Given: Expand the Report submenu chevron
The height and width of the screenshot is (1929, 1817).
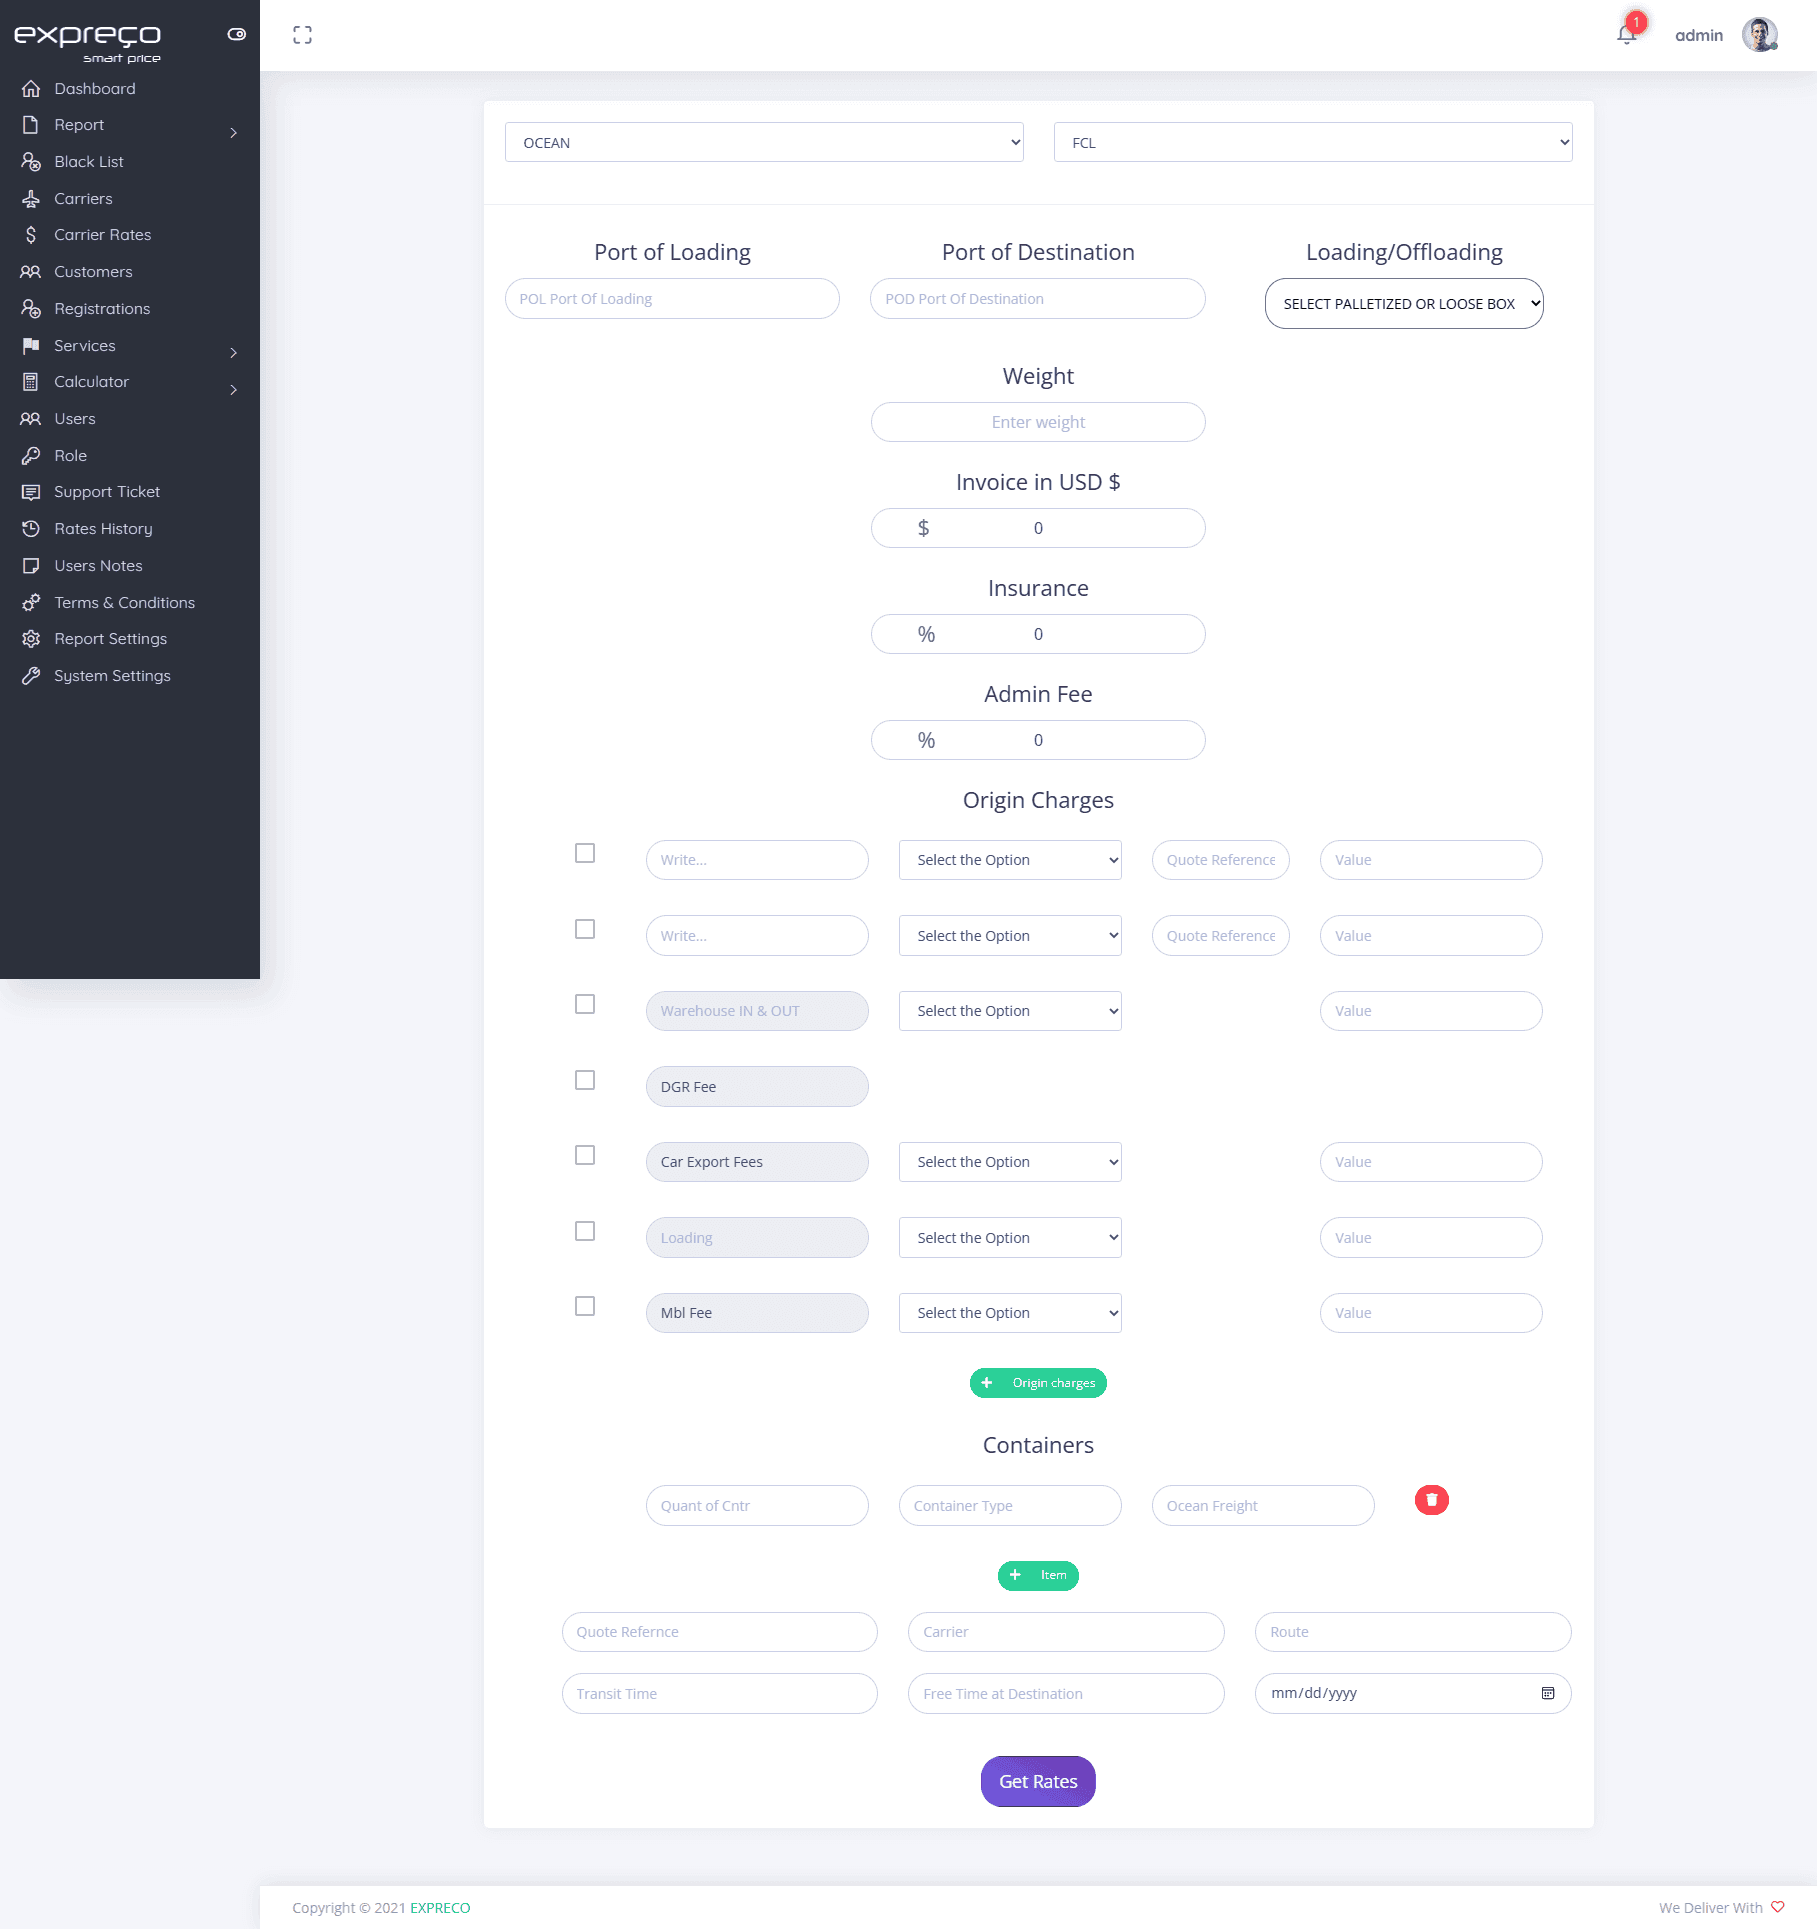Looking at the screenshot, I should coord(233,133).
